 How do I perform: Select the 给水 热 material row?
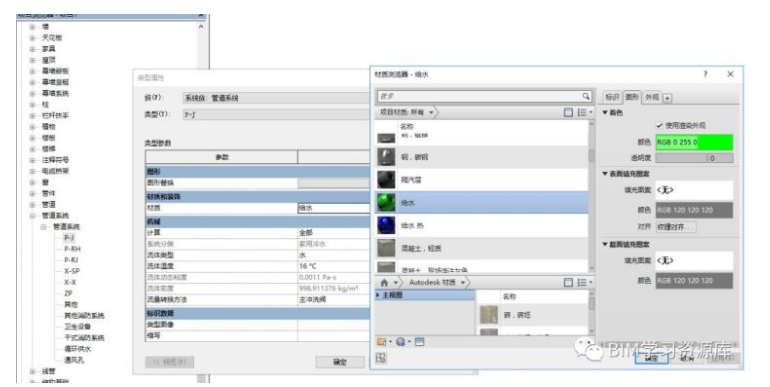point(481,225)
